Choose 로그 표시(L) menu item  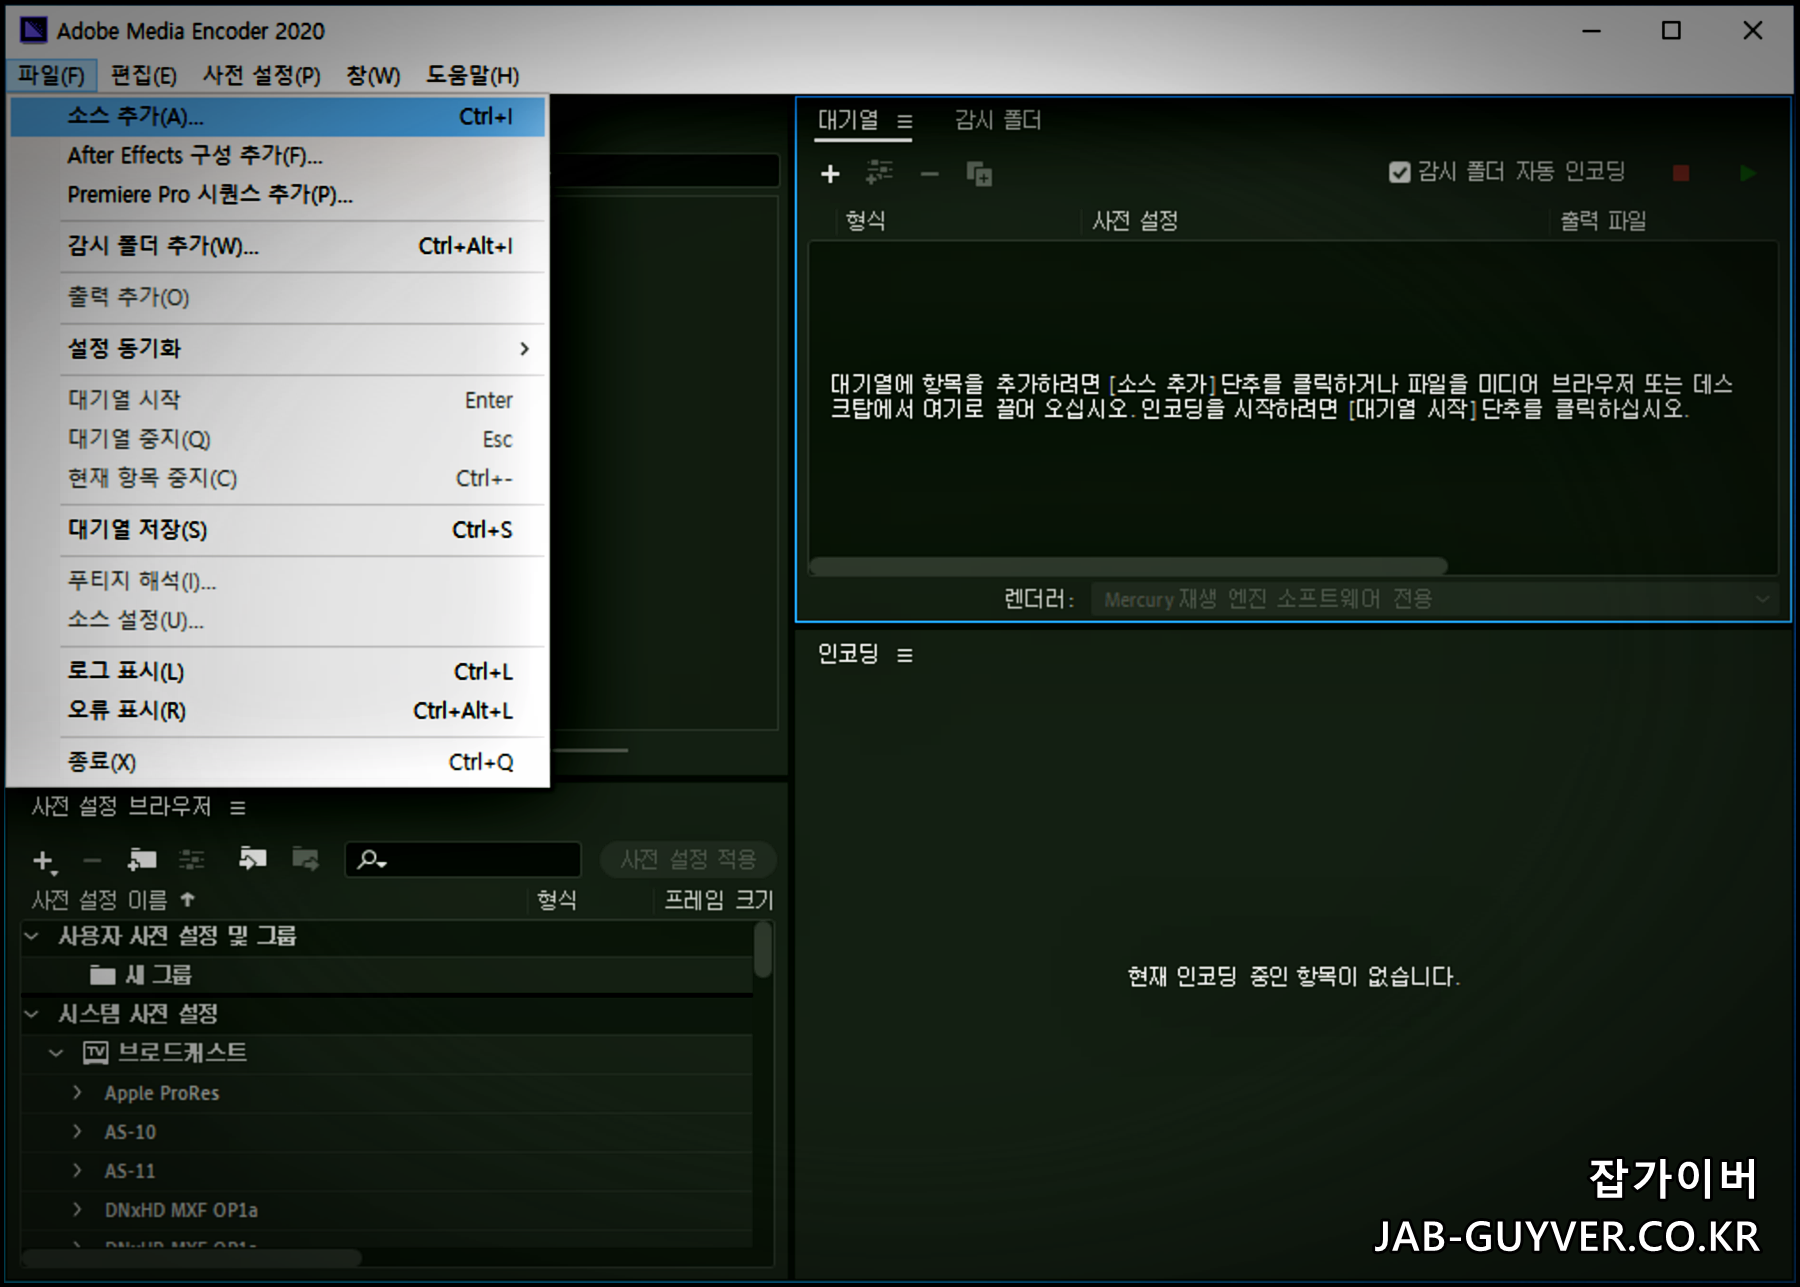point(278,672)
